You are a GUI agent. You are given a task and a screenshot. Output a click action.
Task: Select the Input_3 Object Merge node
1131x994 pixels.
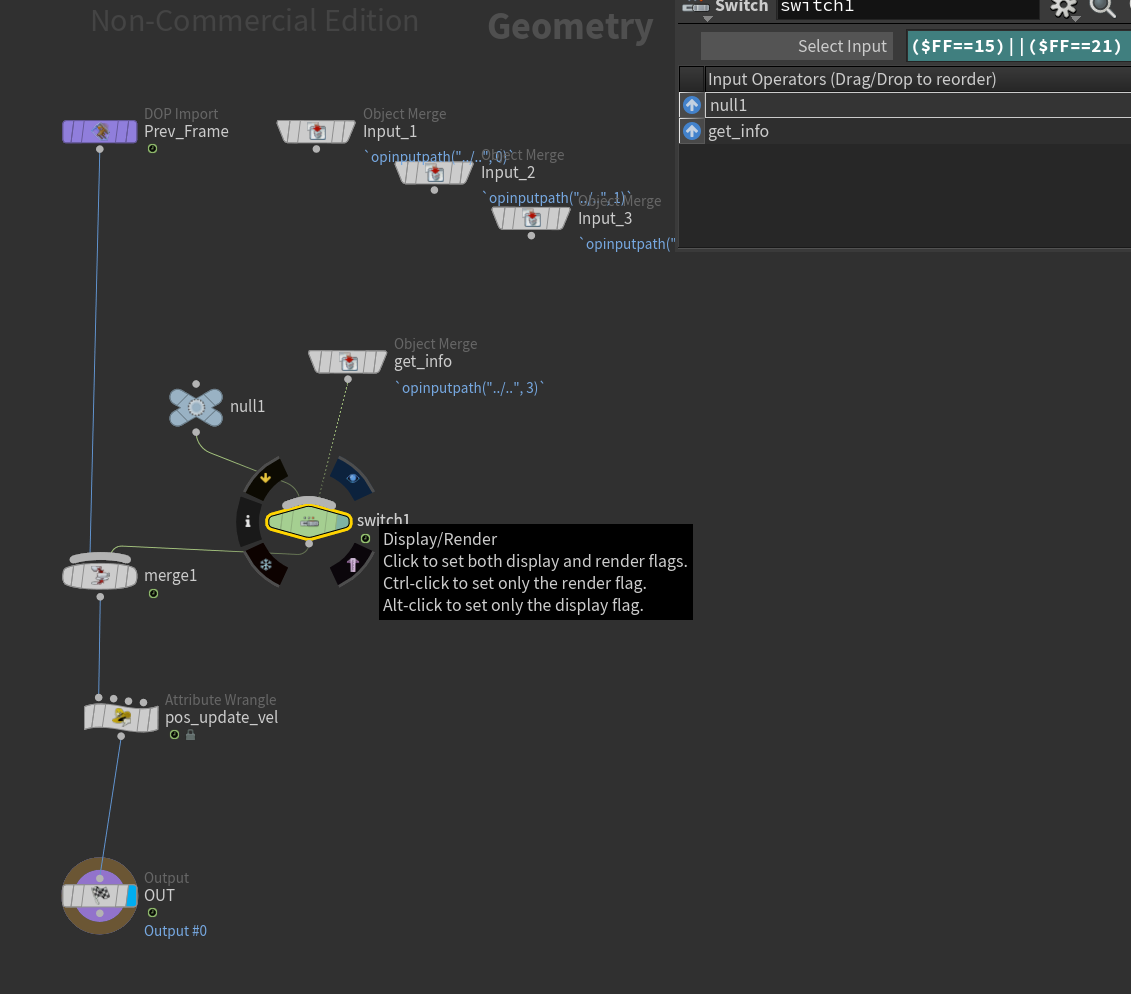coord(531,218)
